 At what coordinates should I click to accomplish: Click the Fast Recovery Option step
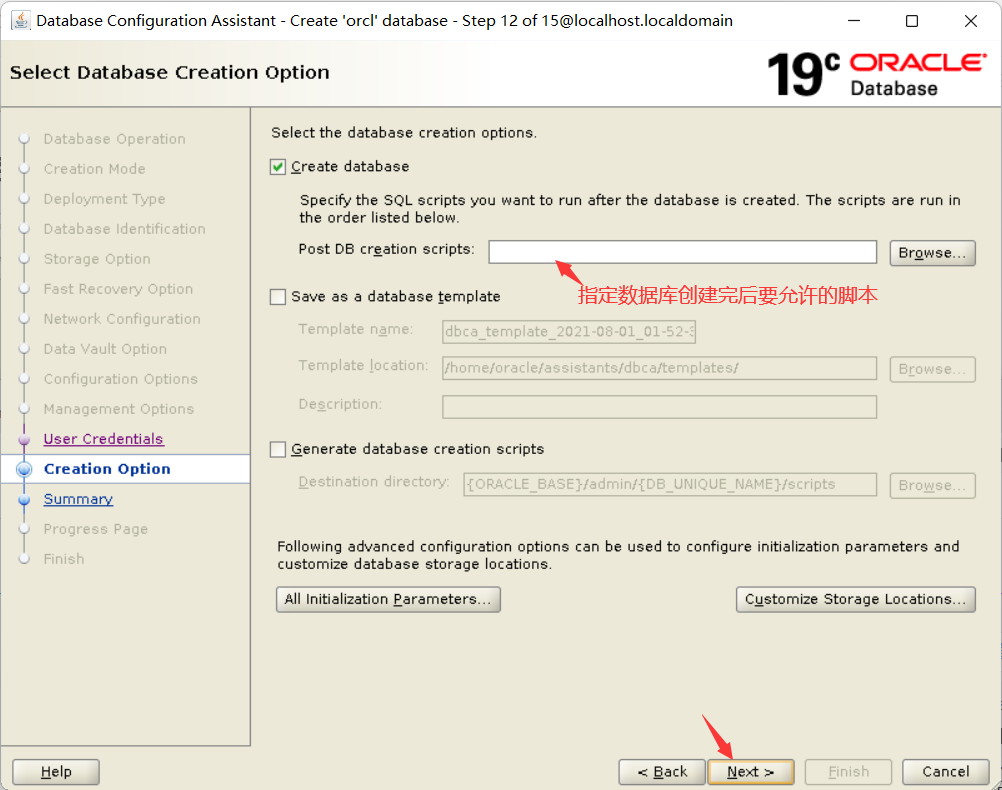[118, 290]
